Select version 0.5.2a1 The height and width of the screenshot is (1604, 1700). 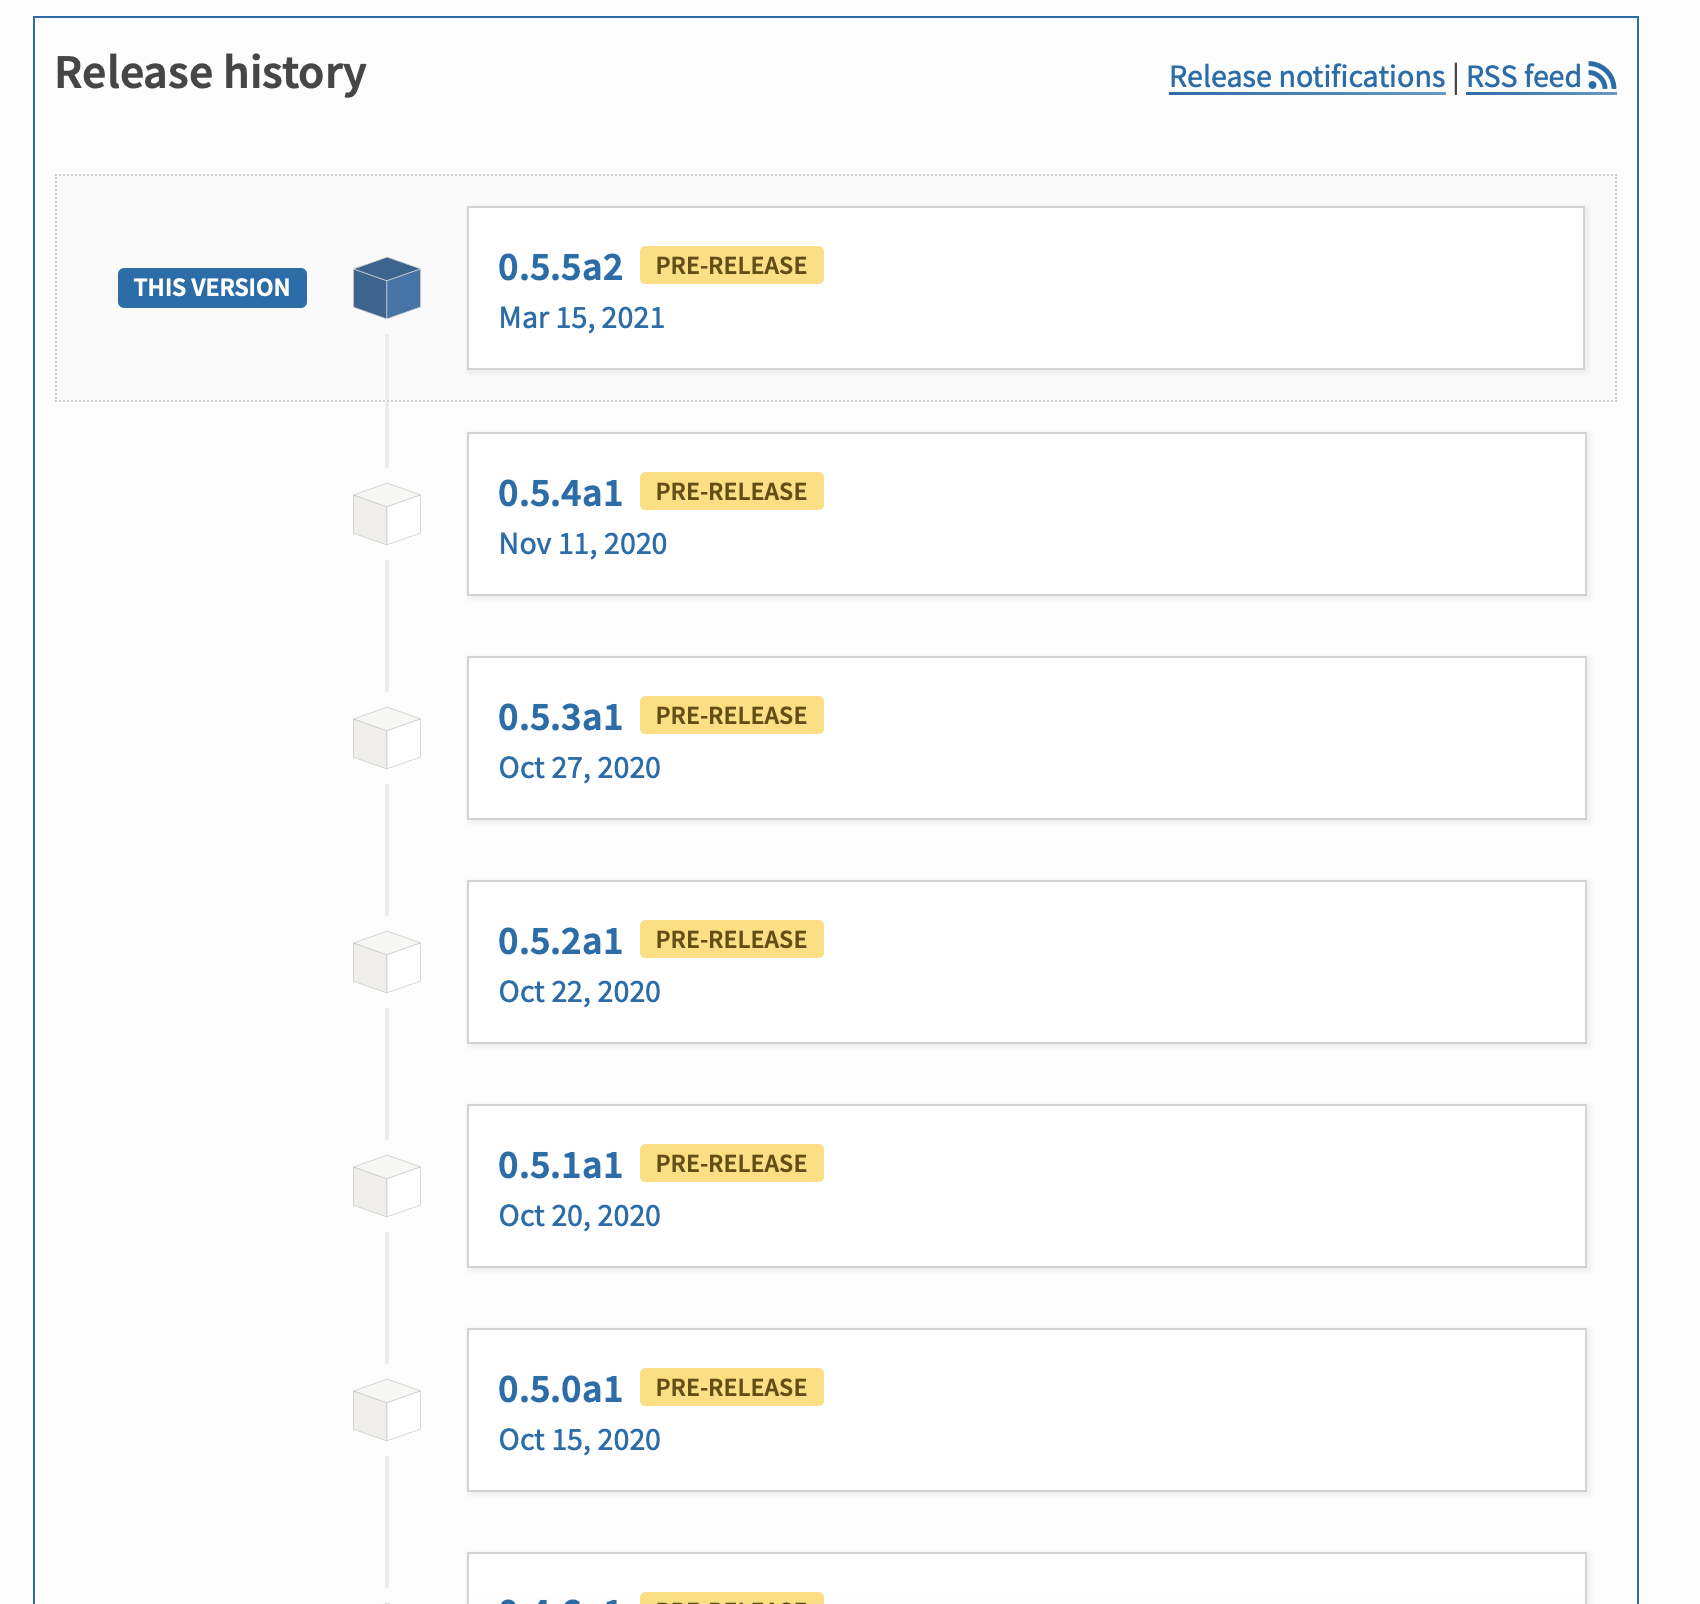click(560, 940)
